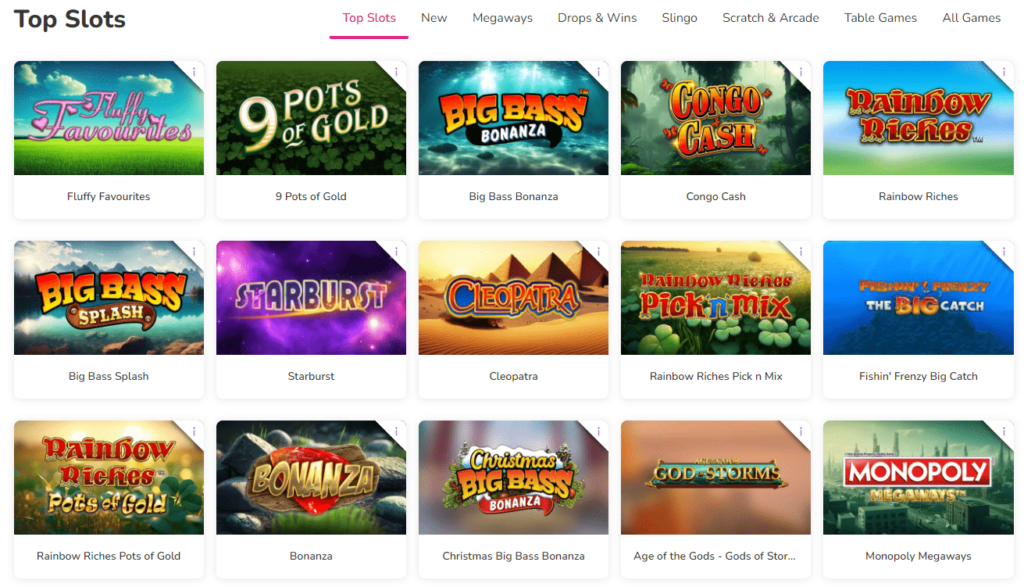Show info for Big Bass Bonanza tile

599,72
